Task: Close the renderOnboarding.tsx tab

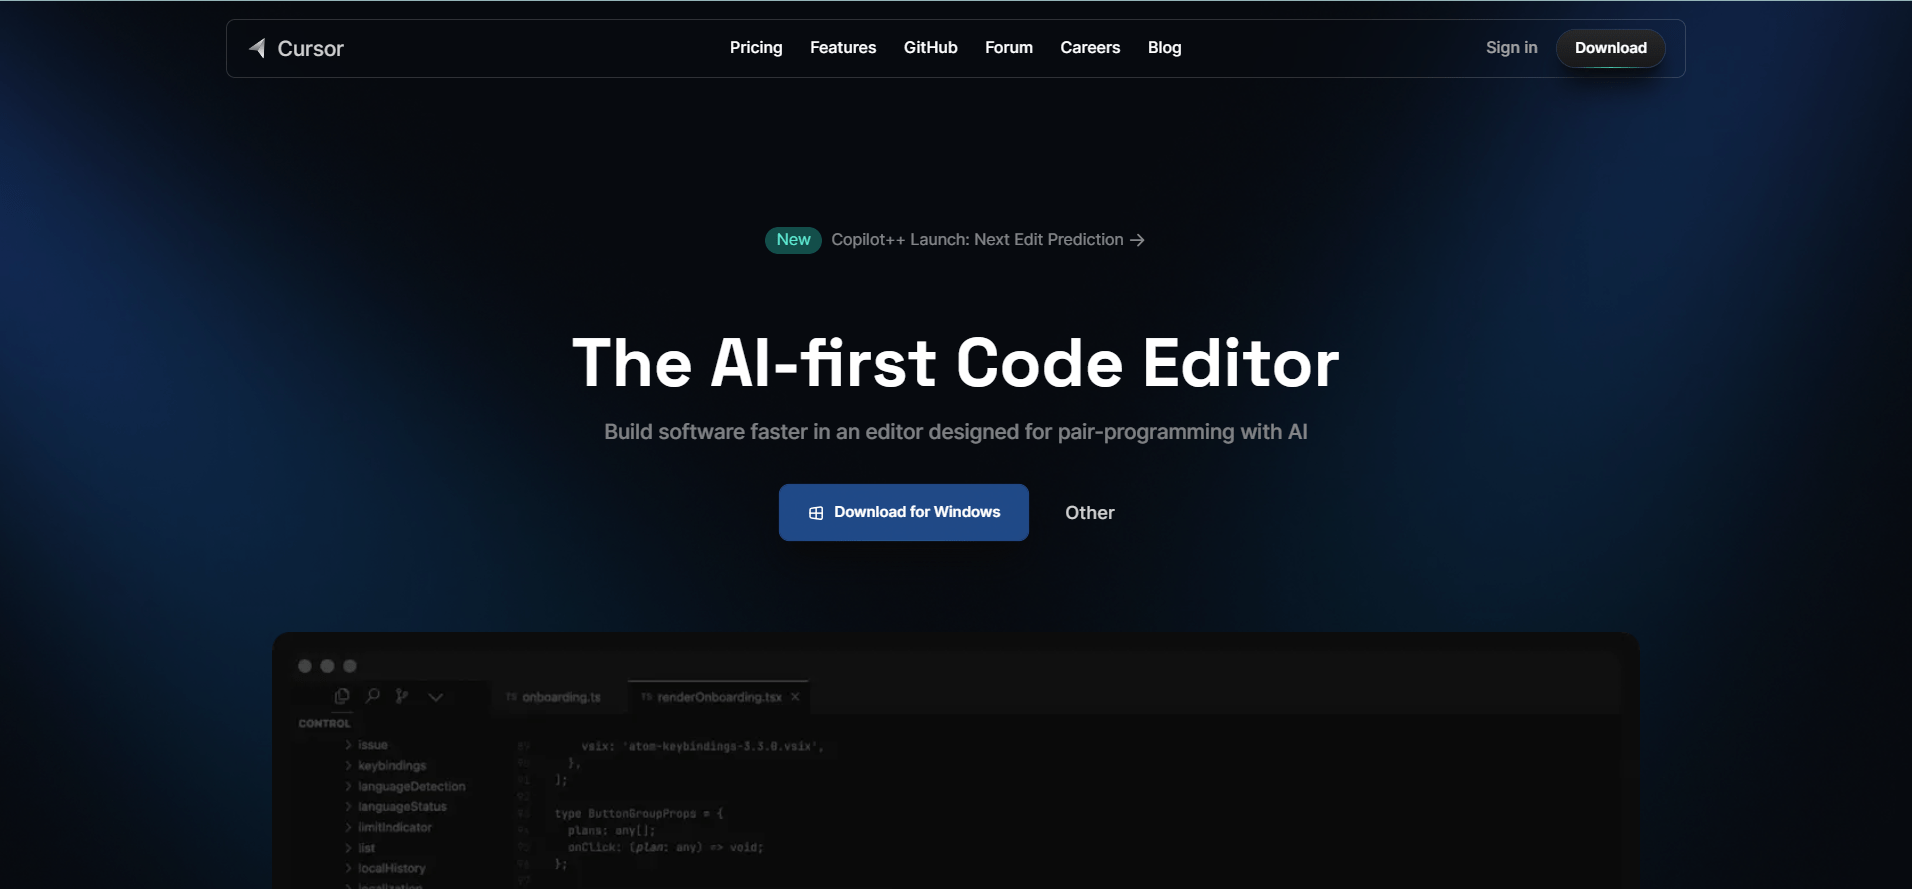Action: [x=795, y=697]
